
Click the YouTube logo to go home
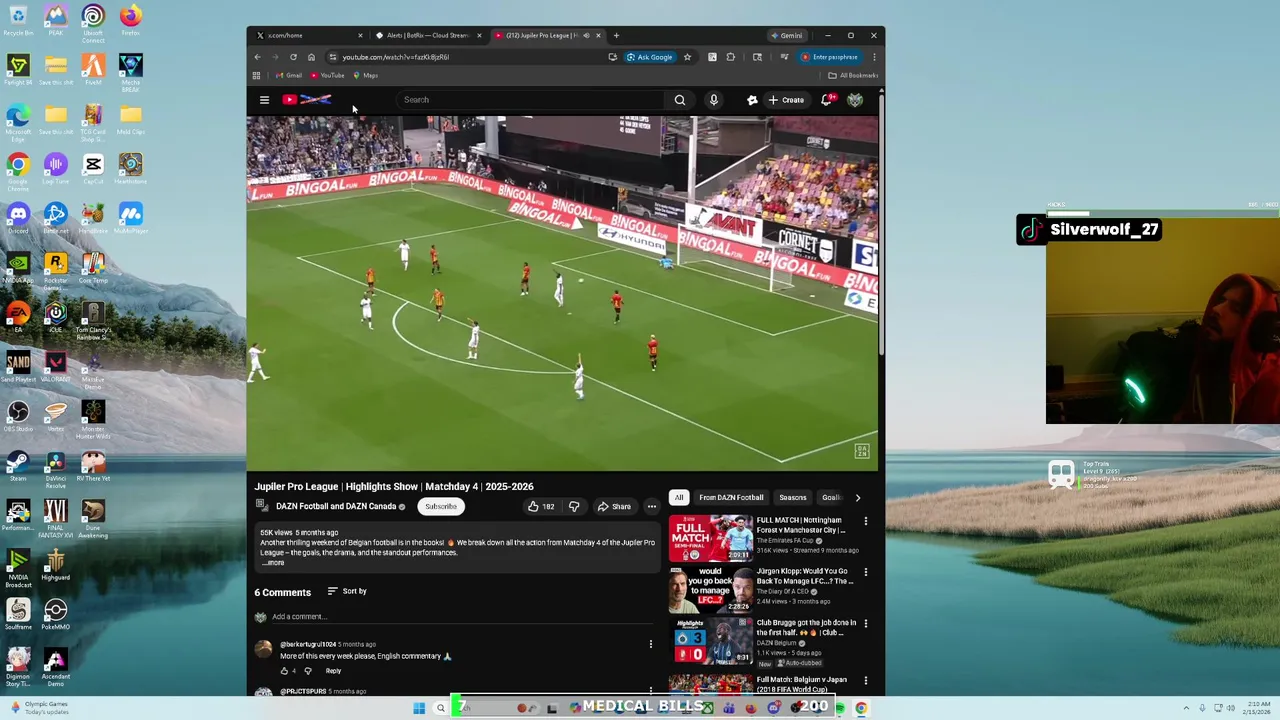pos(307,100)
